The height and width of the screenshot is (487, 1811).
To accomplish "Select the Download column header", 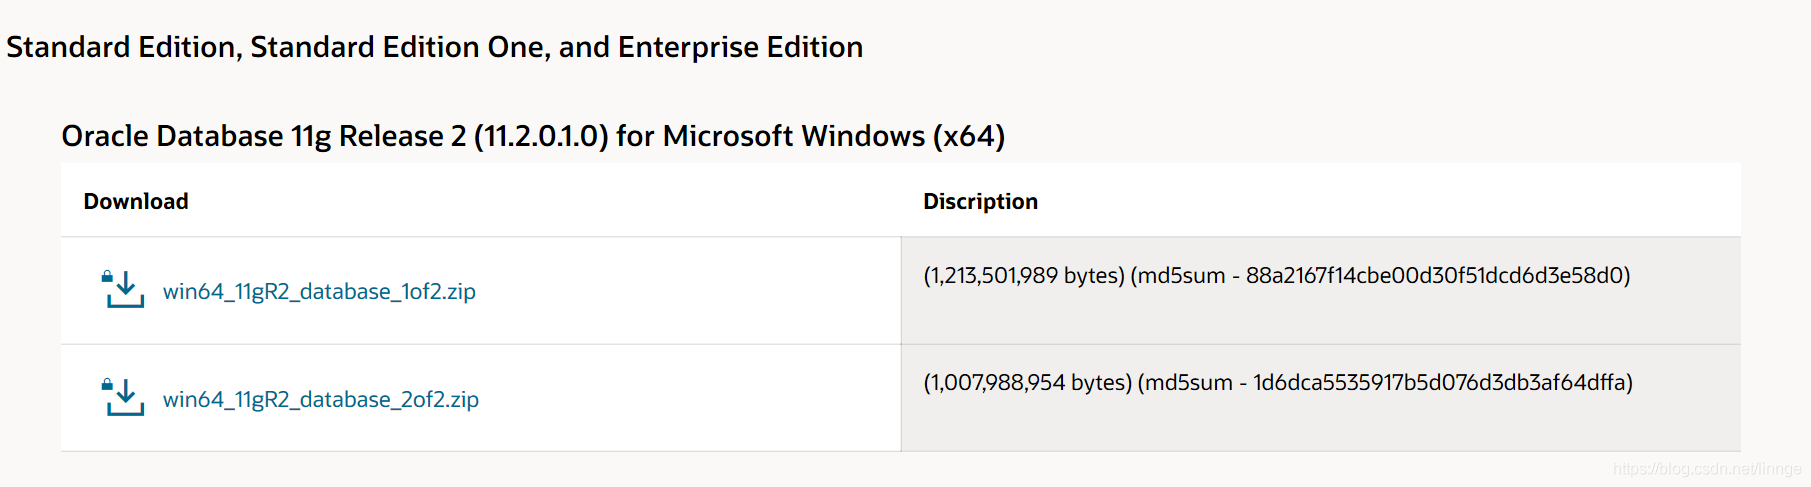I will pos(136,201).
